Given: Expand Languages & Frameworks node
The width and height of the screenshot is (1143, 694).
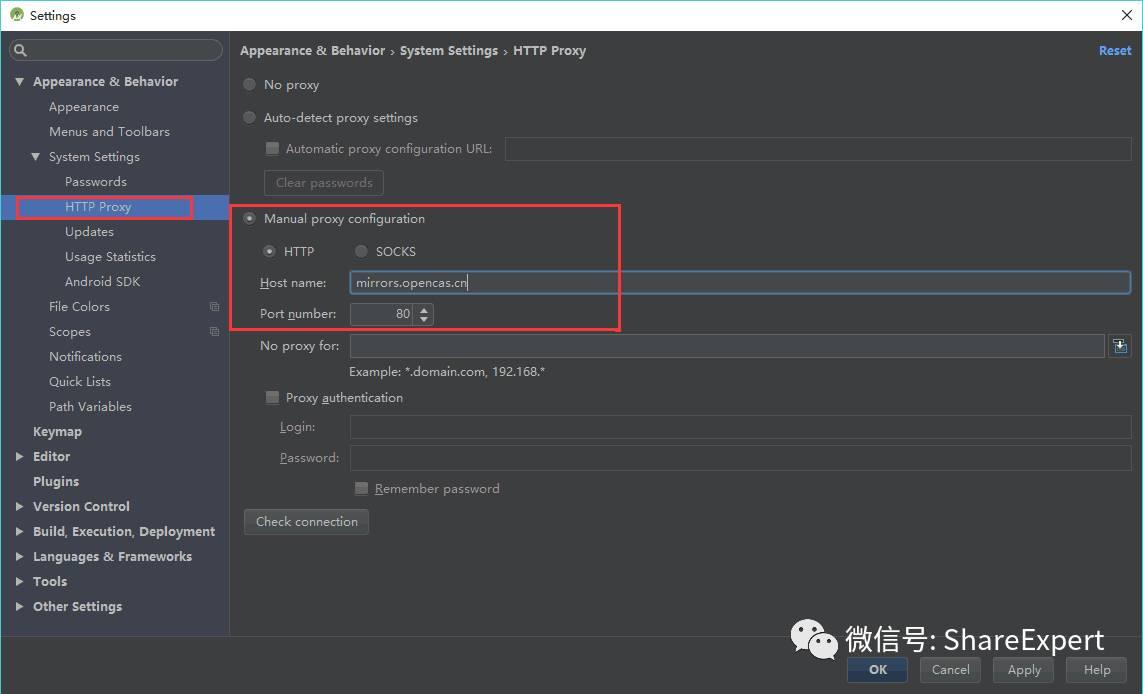Looking at the screenshot, I should point(20,556).
